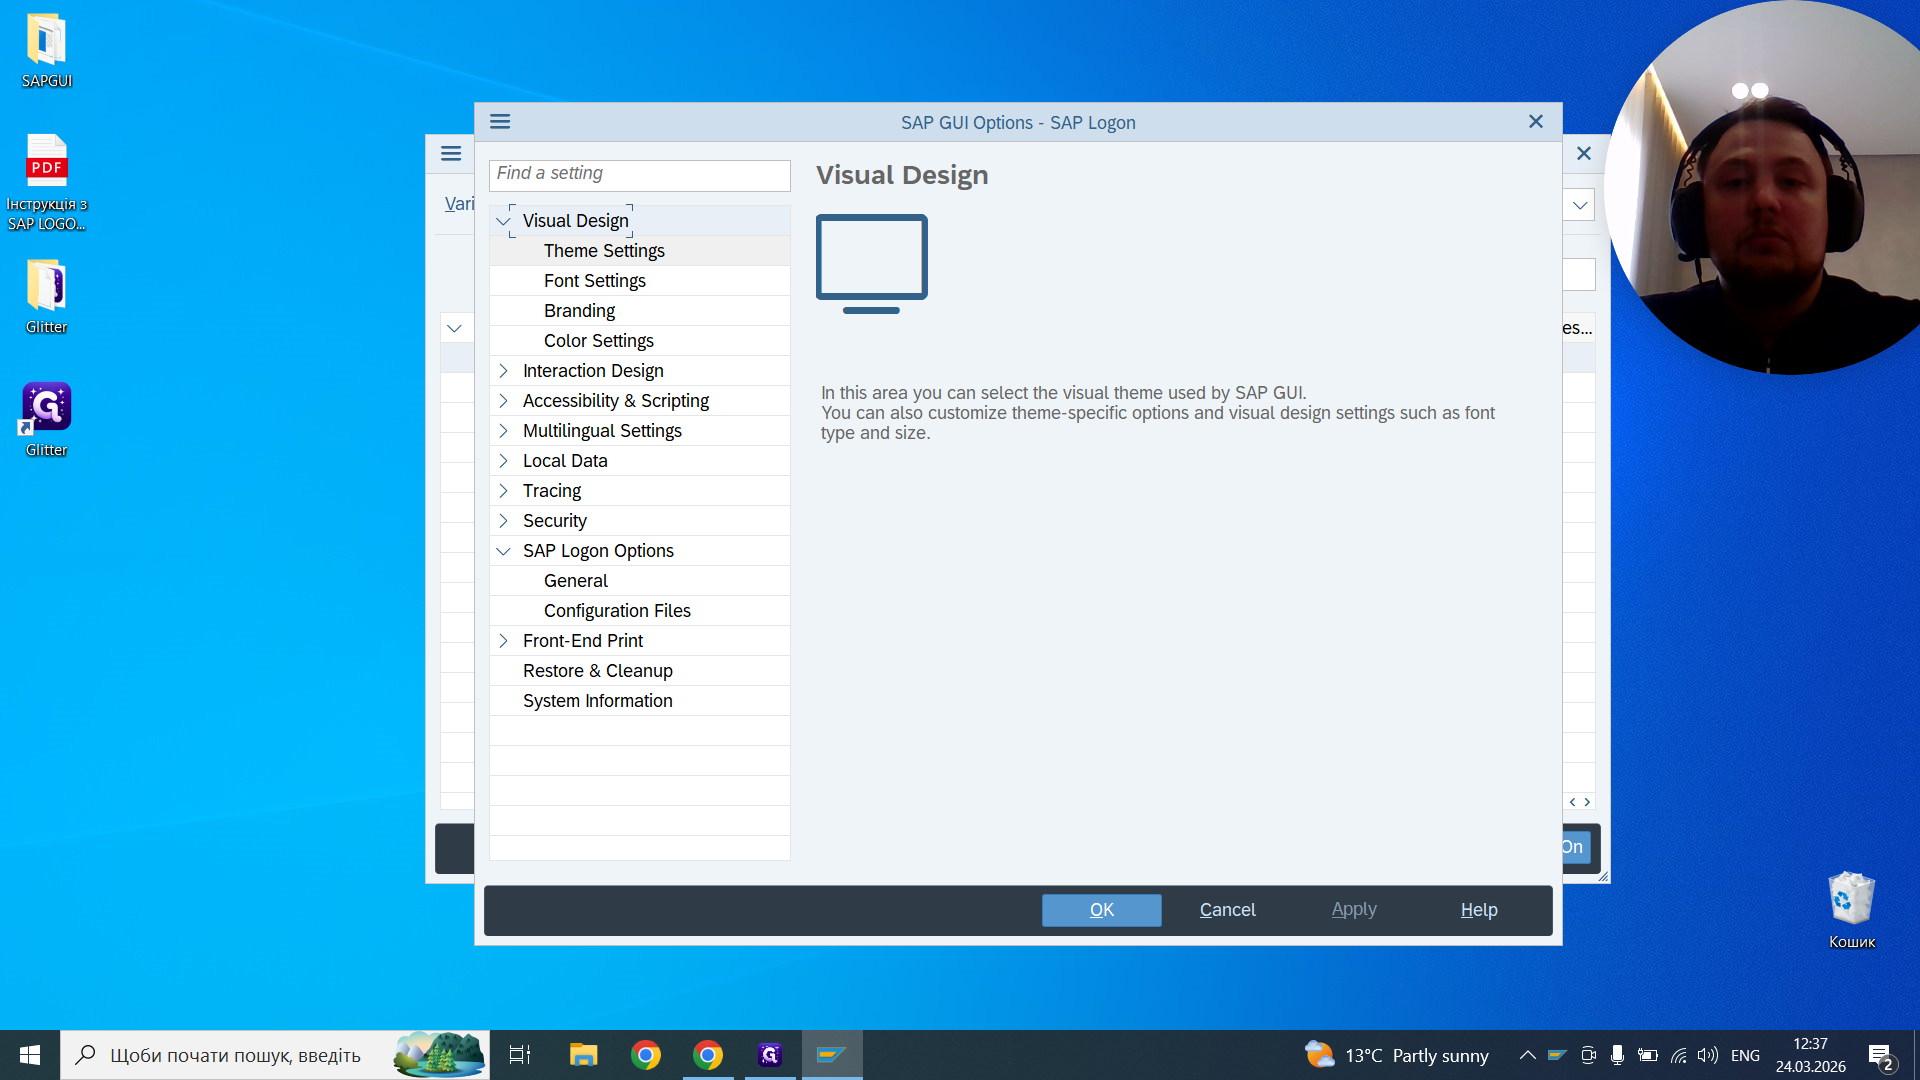
Task: Click the Cancel button
Action: tap(1227, 910)
